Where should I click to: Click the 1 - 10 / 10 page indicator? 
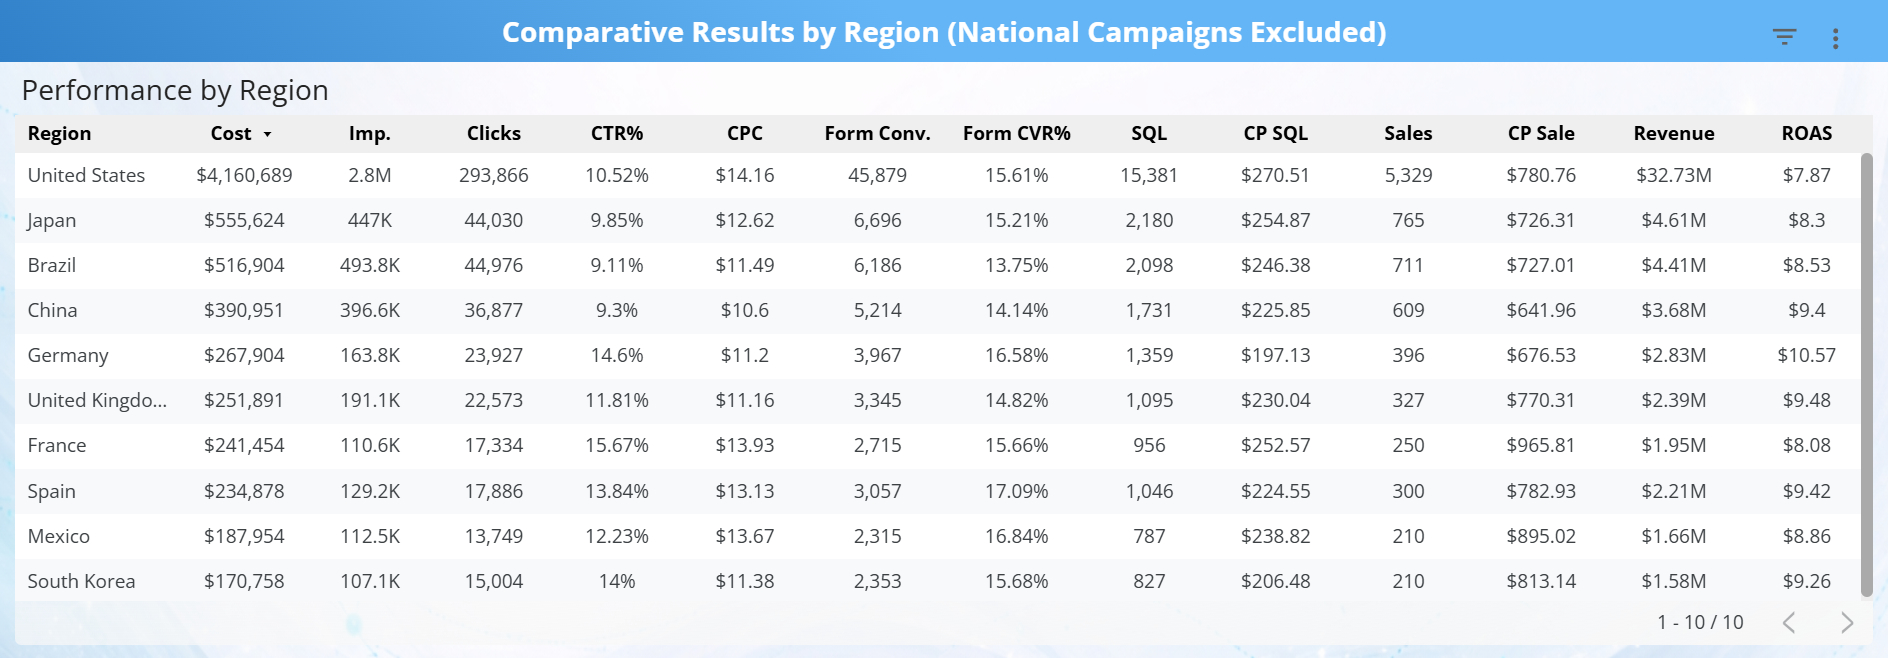coord(1700,622)
